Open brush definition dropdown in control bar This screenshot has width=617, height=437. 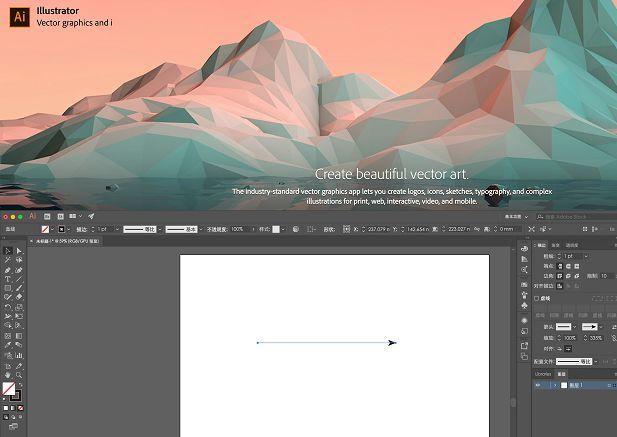tap(201, 229)
